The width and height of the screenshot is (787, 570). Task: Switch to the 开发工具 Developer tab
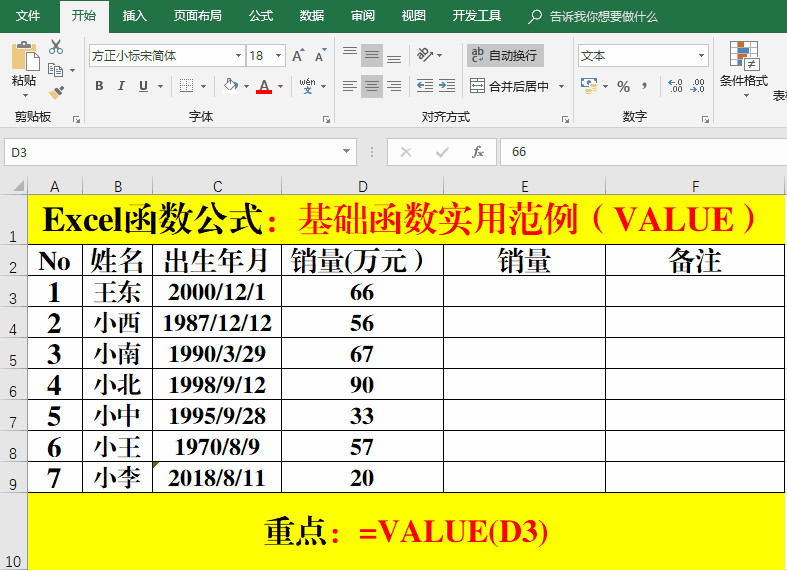pos(476,16)
